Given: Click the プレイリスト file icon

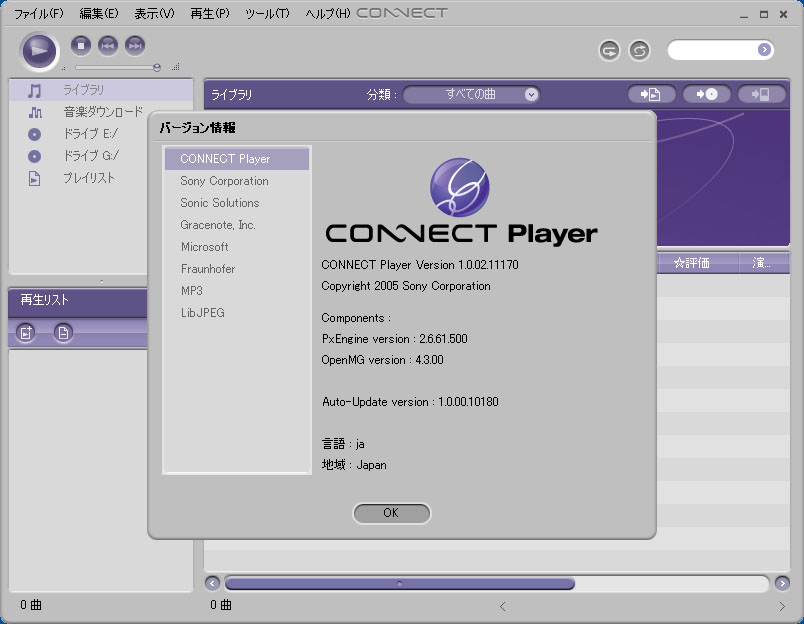Looking at the screenshot, I should point(34,178).
